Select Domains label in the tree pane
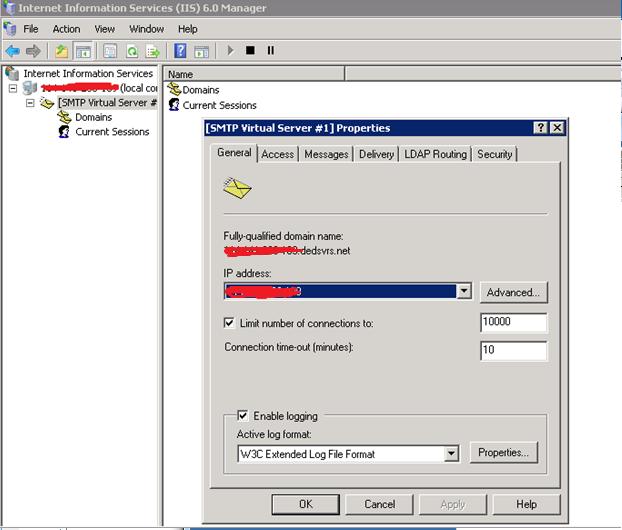 (94, 117)
